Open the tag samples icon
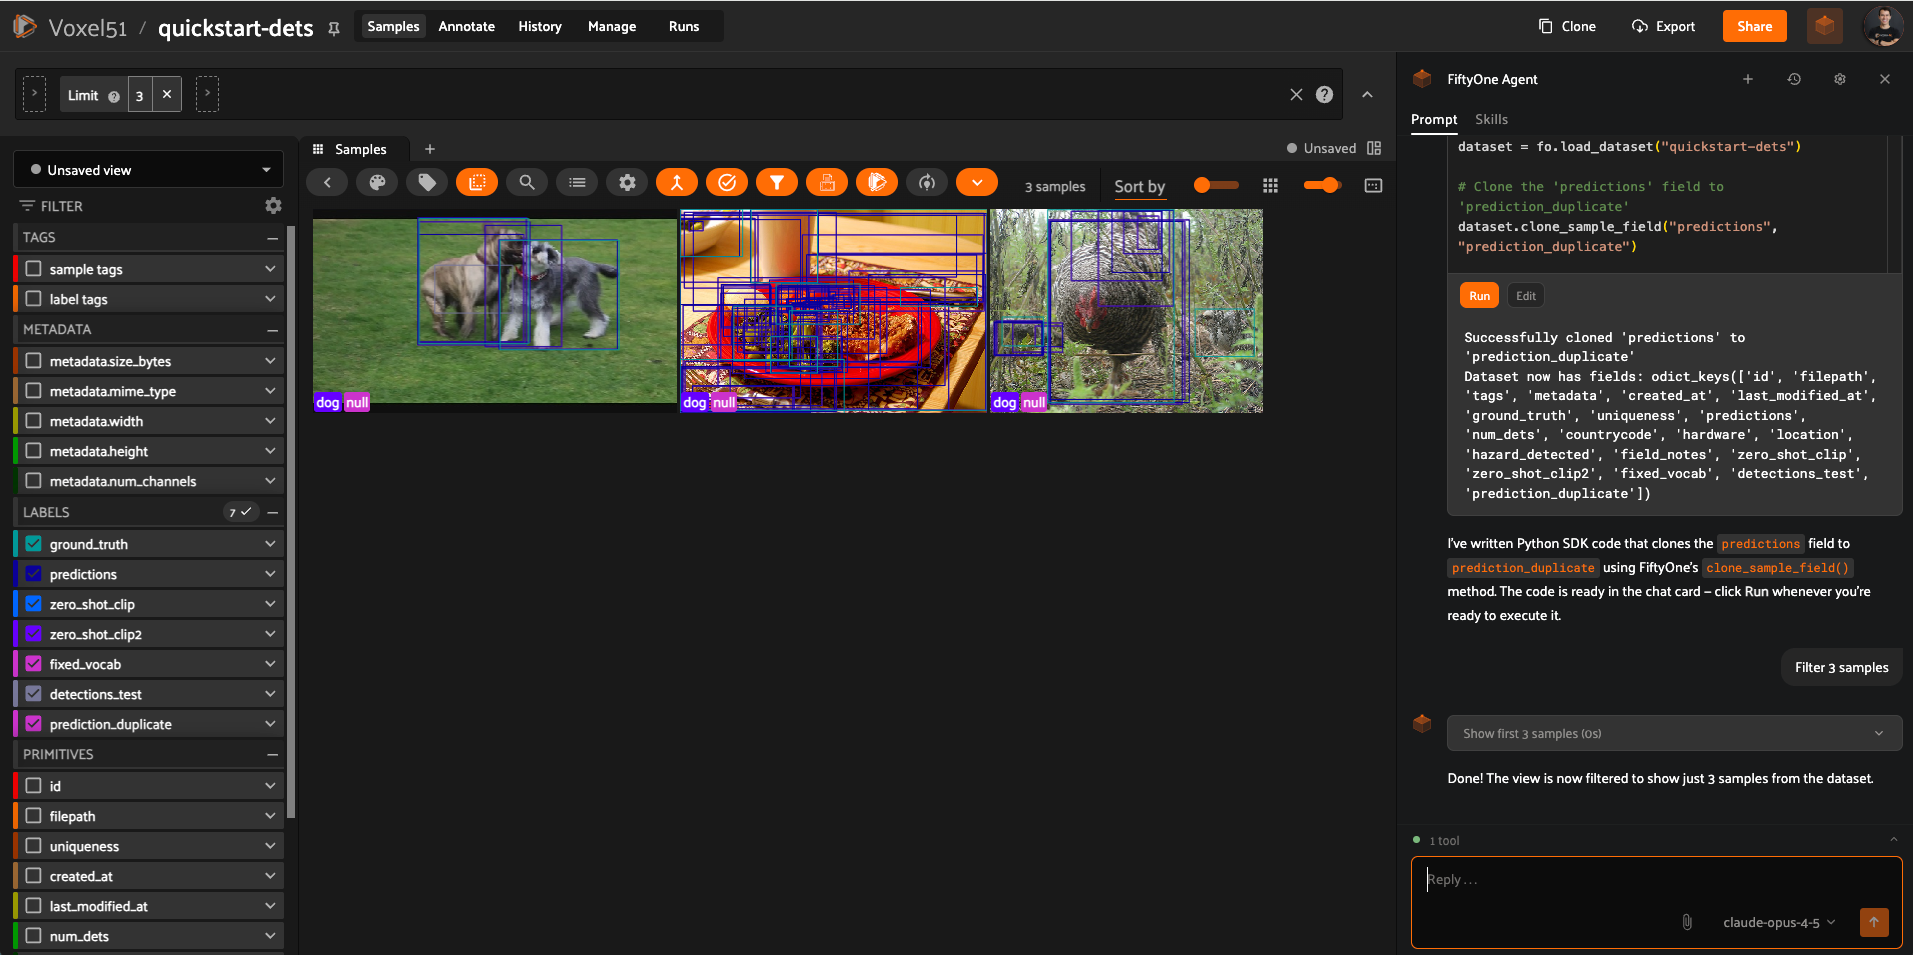The height and width of the screenshot is (955, 1913). click(x=427, y=182)
